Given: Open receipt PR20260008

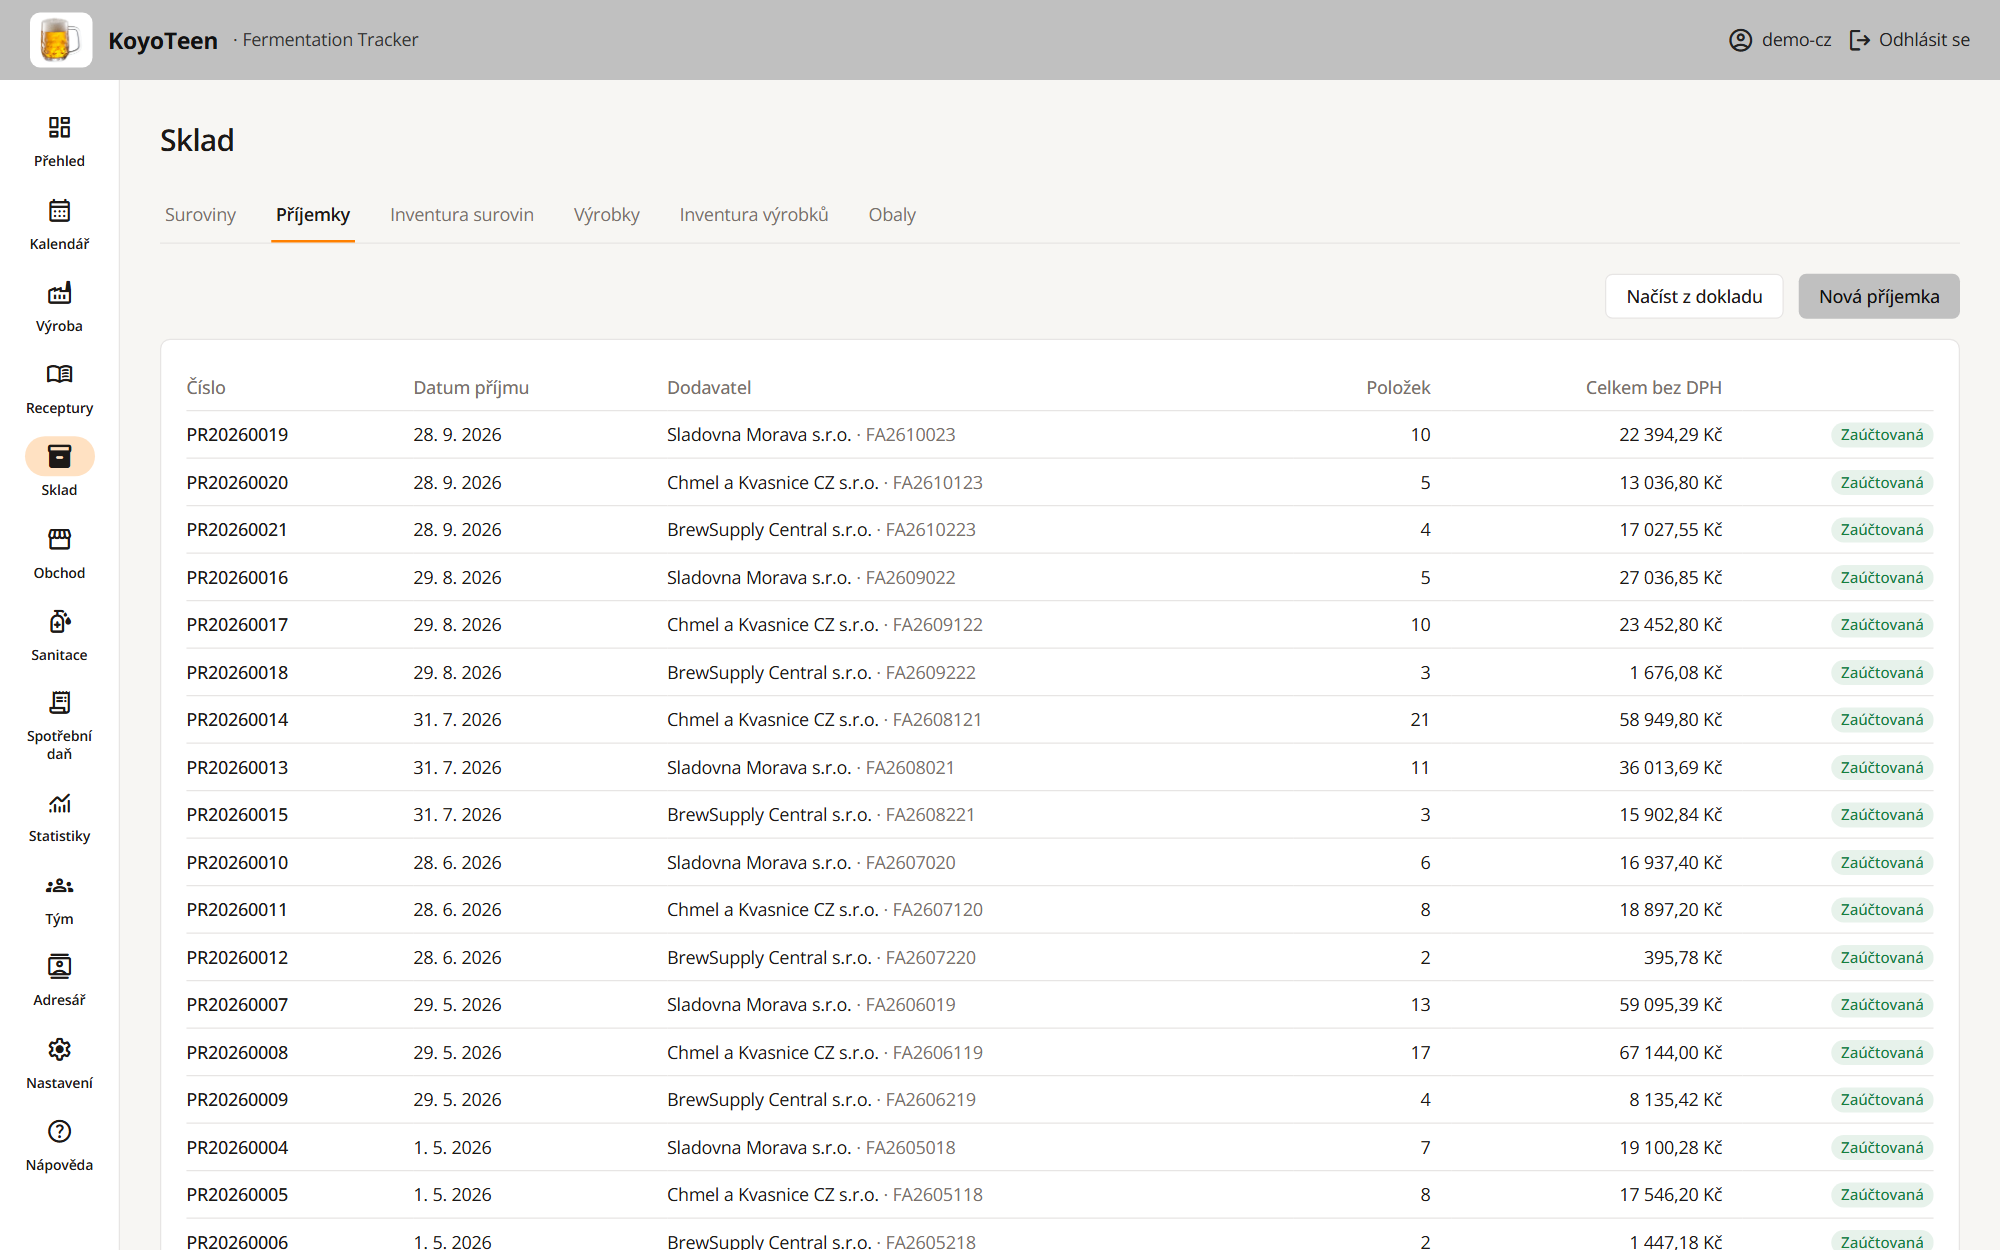Looking at the screenshot, I should [x=237, y=1053].
